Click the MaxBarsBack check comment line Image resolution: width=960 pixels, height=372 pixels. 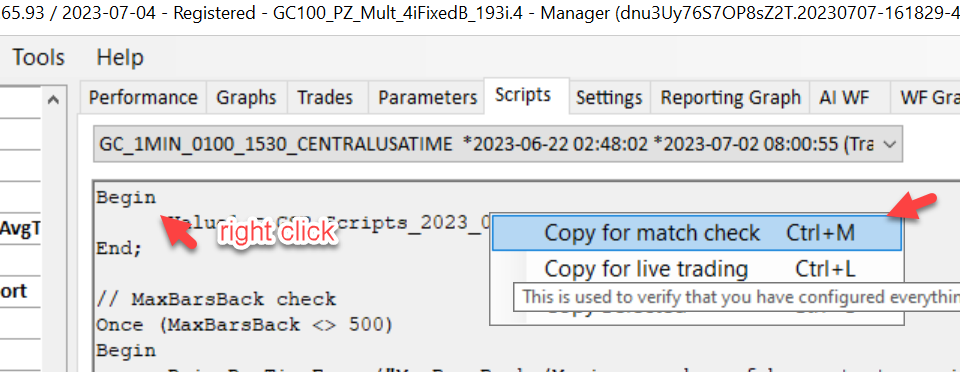tap(216, 299)
